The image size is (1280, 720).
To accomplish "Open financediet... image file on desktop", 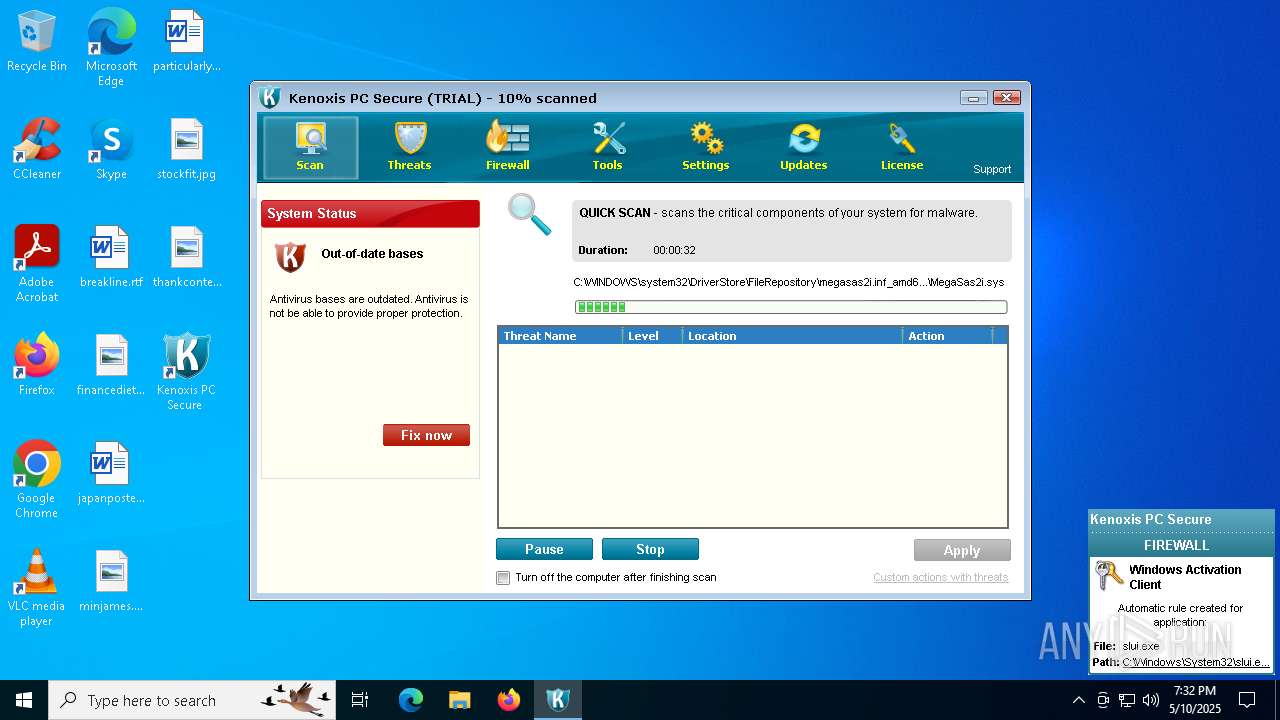I will [111, 366].
